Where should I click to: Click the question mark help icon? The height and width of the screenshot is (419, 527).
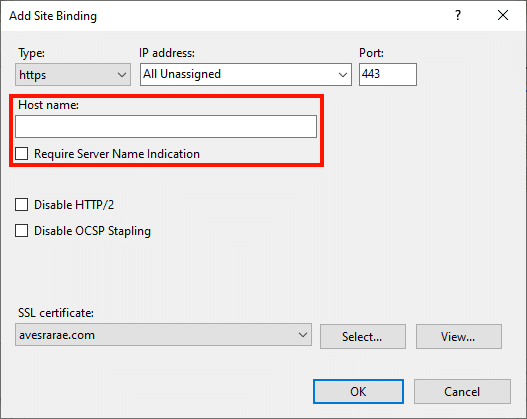(458, 15)
